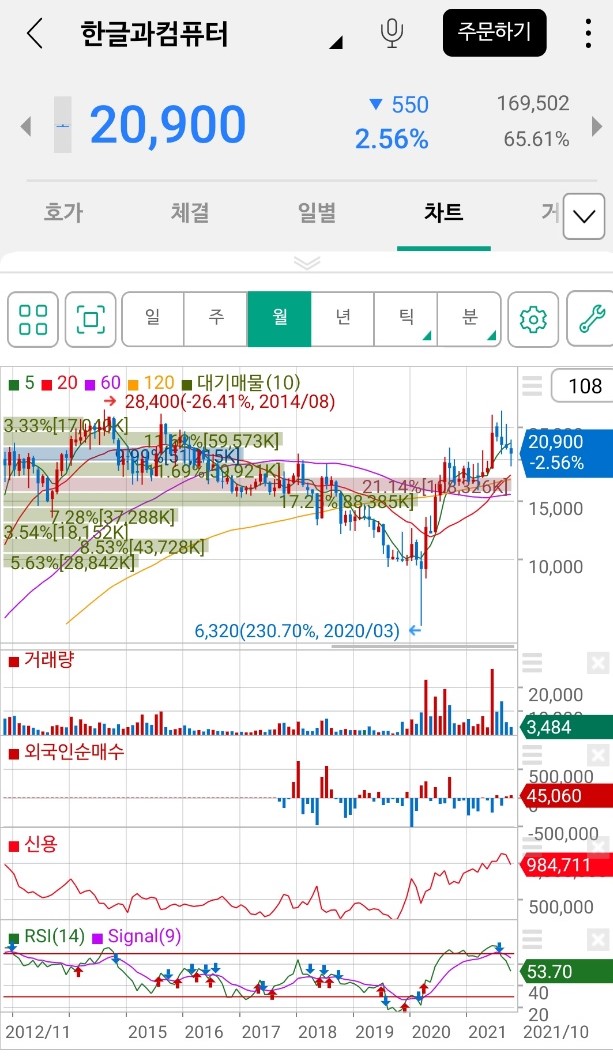Screen dimensions: 613x1058
Task: Tap the 45,060 foreign net buy tag
Action: coord(566,796)
